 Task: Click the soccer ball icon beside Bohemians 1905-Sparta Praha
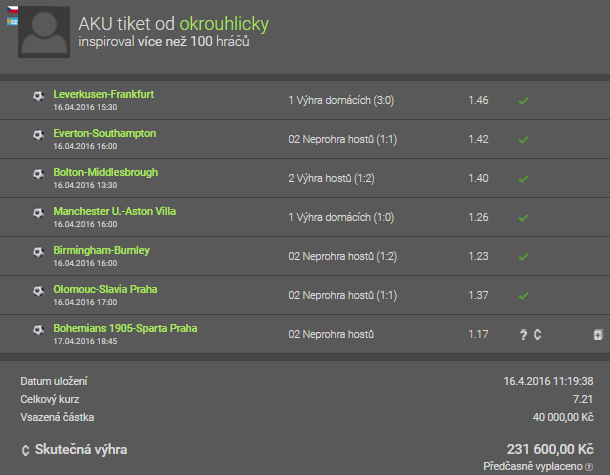pyautogui.click(x=38, y=331)
